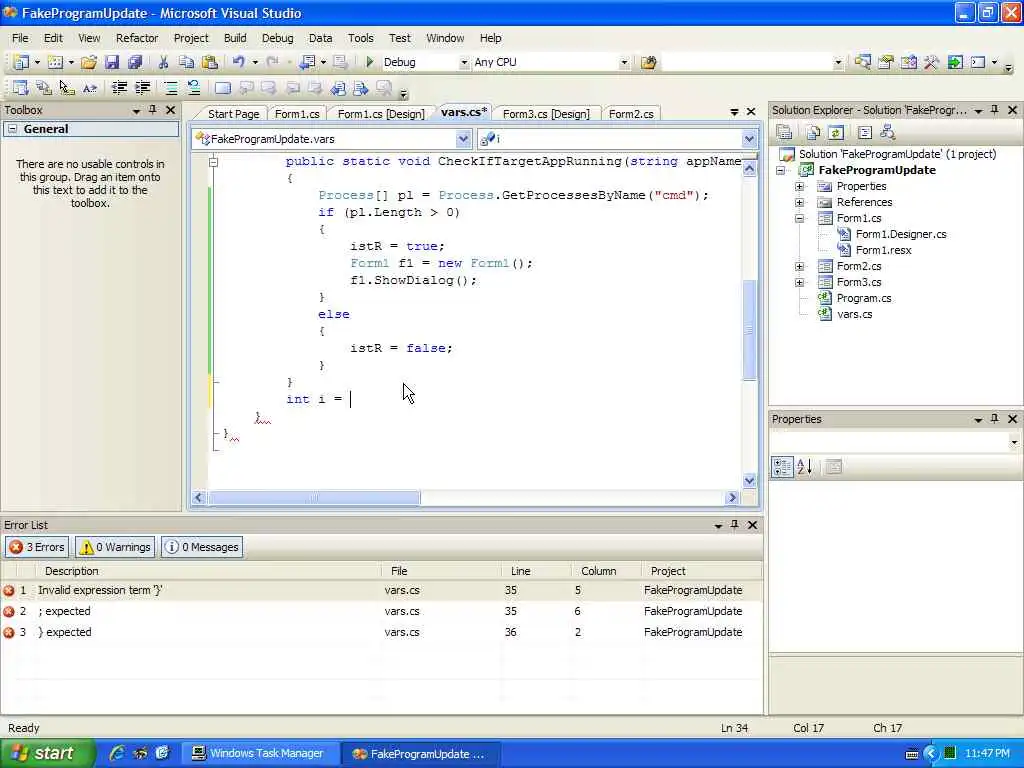Toggle the 3 Errors filter button

pos(37,547)
